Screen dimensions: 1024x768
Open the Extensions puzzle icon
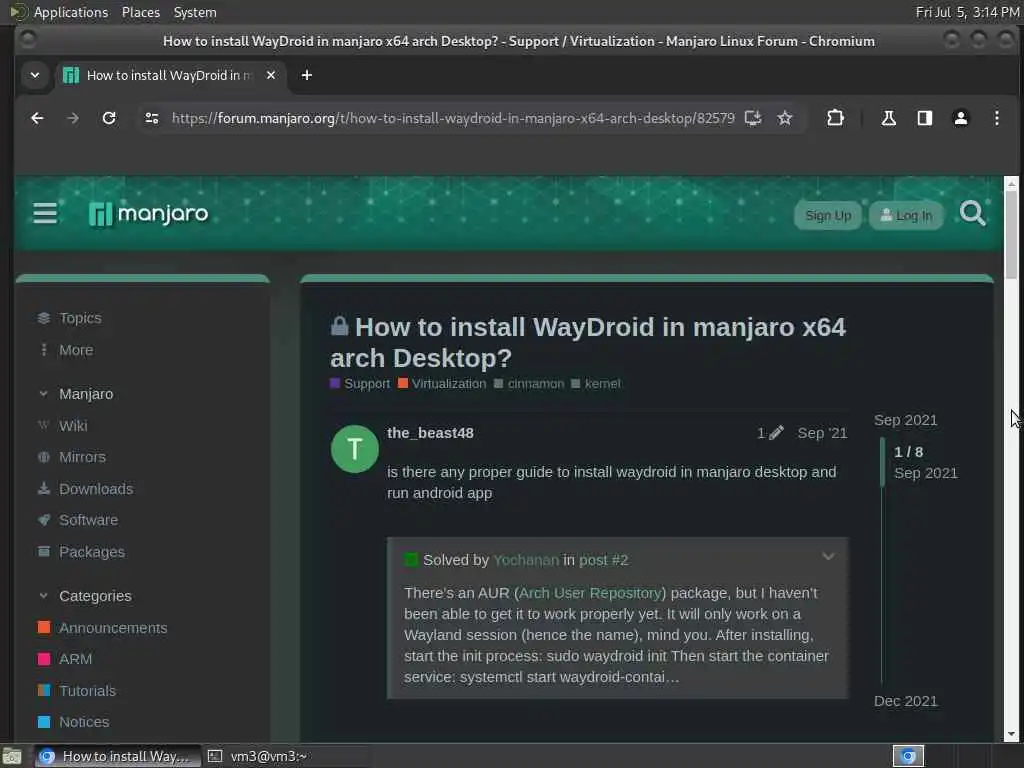coord(835,118)
